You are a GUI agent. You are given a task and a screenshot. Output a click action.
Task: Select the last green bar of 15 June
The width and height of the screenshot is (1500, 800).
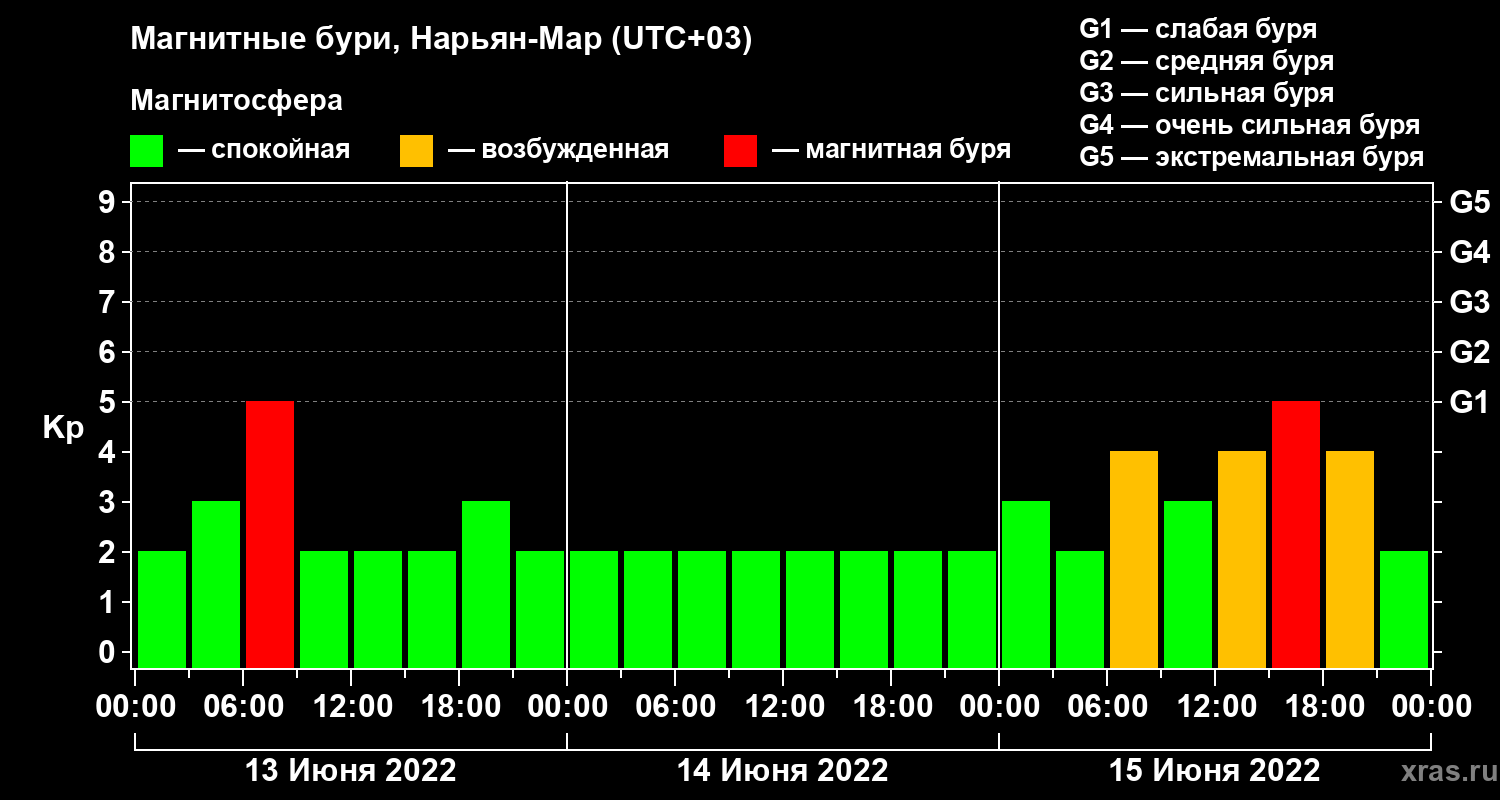point(1404,609)
